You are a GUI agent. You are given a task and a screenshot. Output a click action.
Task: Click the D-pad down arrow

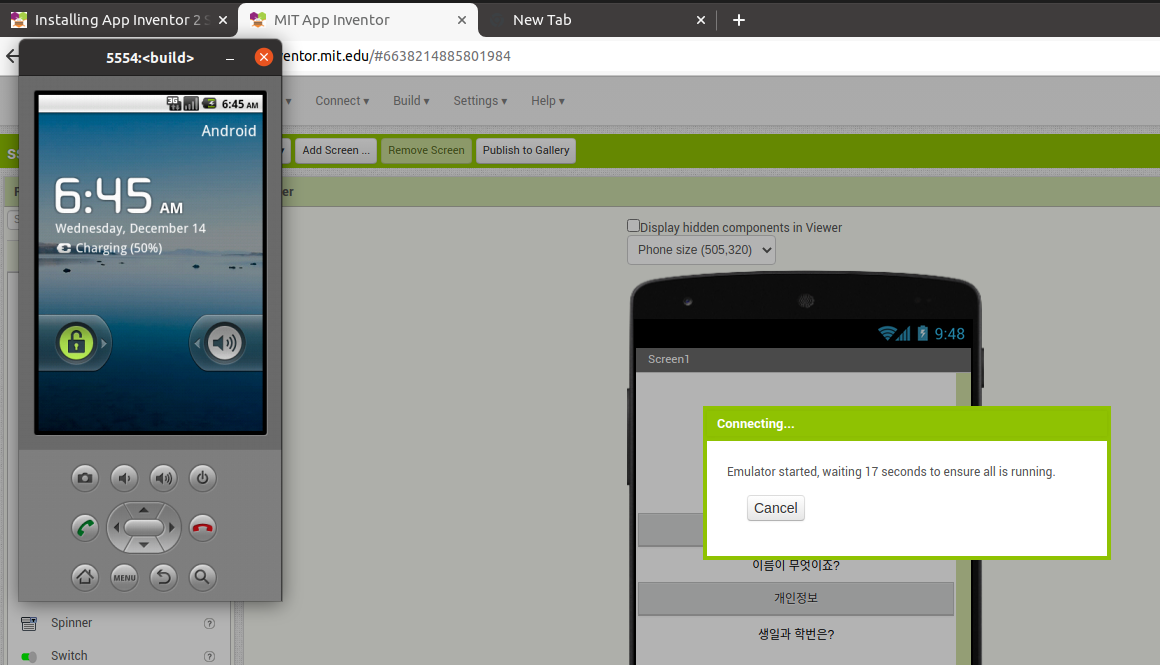coord(144,545)
